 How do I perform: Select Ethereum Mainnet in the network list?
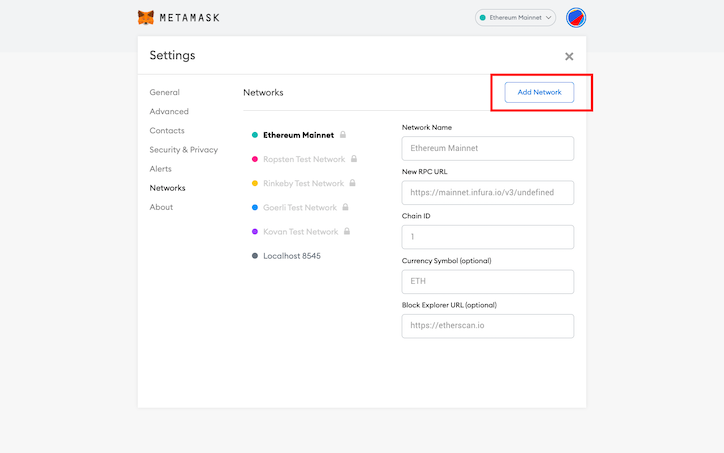point(298,135)
